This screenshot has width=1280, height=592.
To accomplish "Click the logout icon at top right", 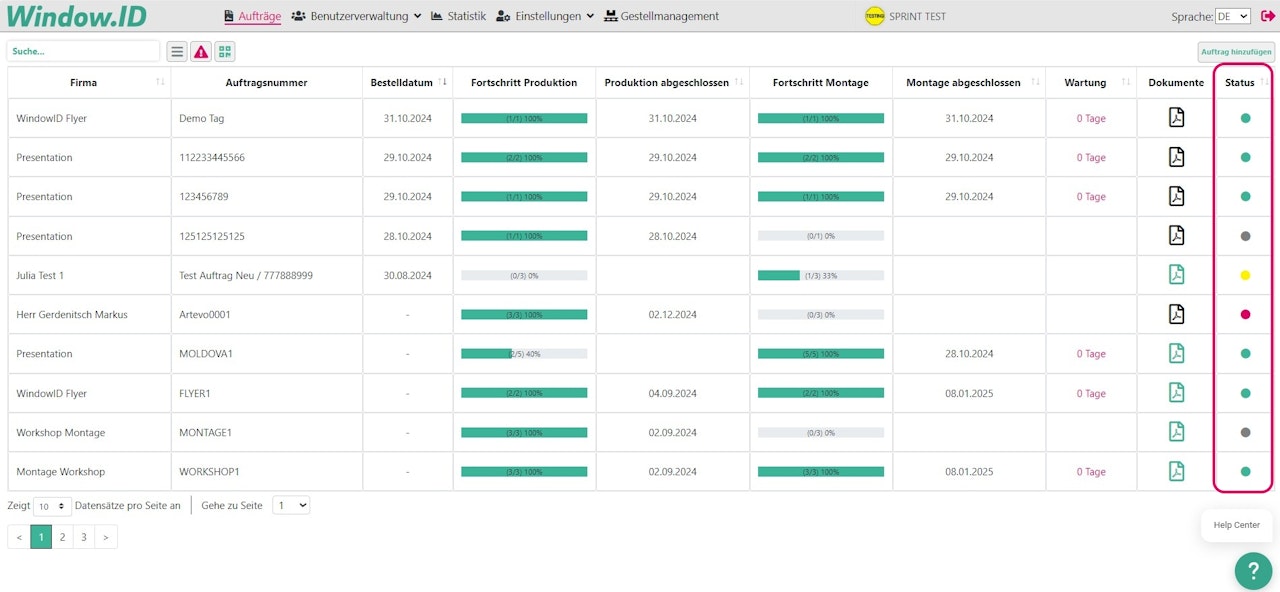I will 1268,16.
